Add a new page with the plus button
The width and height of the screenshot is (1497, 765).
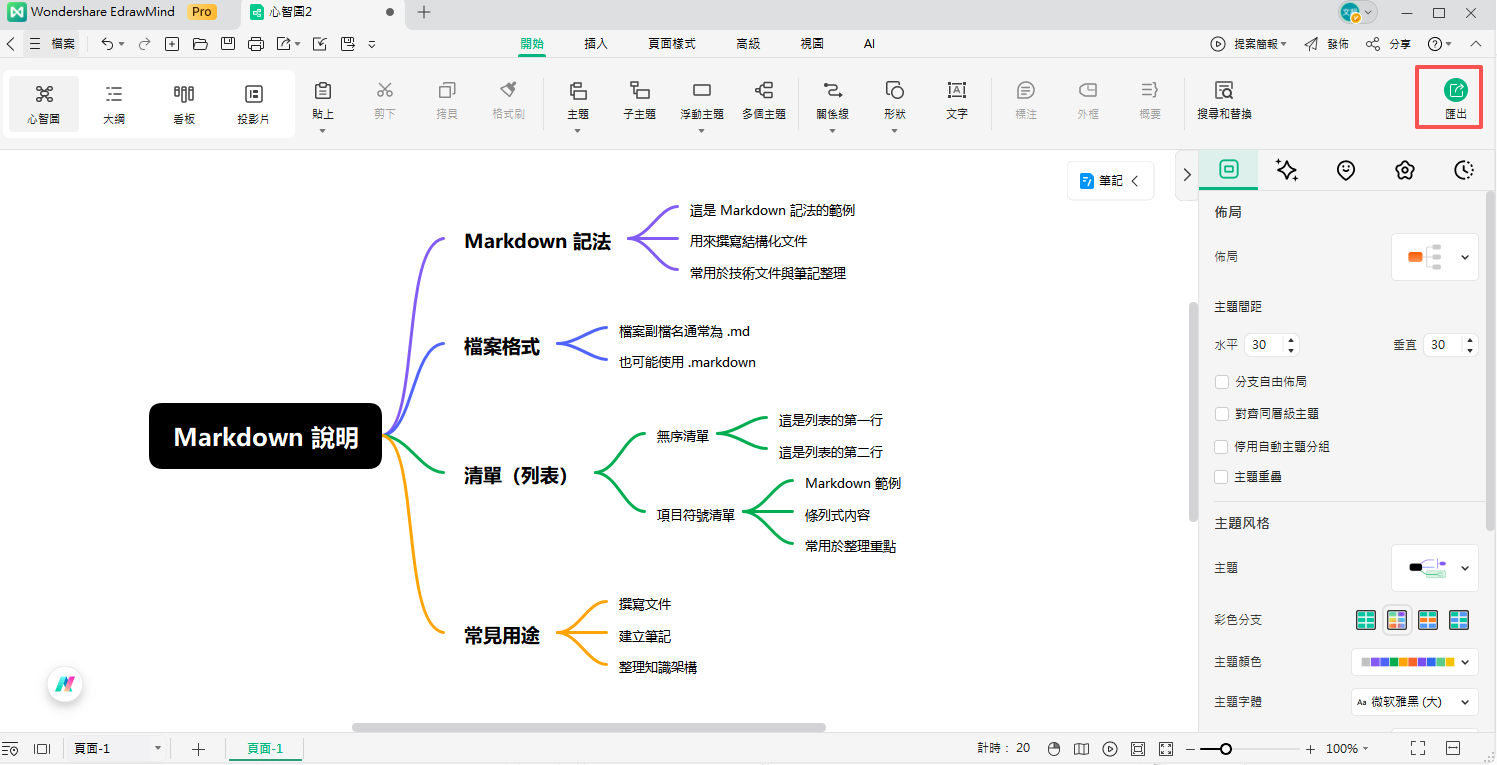click(198, 748)
